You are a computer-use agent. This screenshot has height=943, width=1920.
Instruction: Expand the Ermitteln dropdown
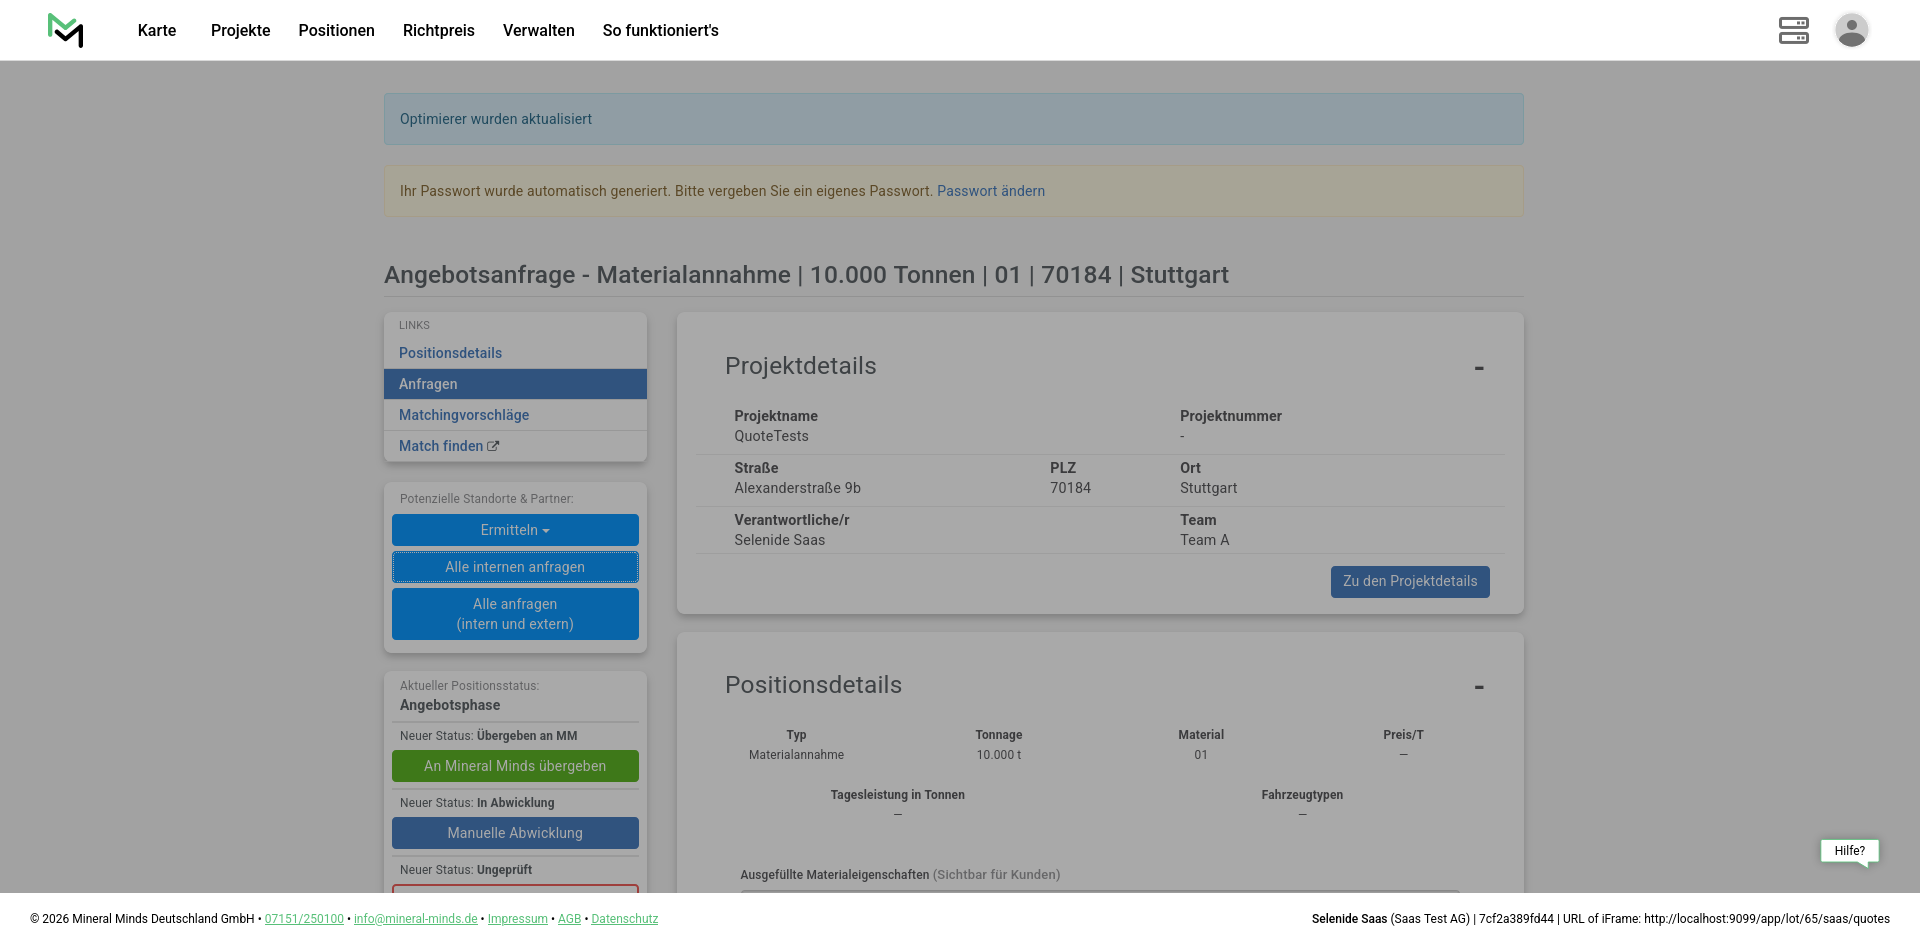[515, 530]
